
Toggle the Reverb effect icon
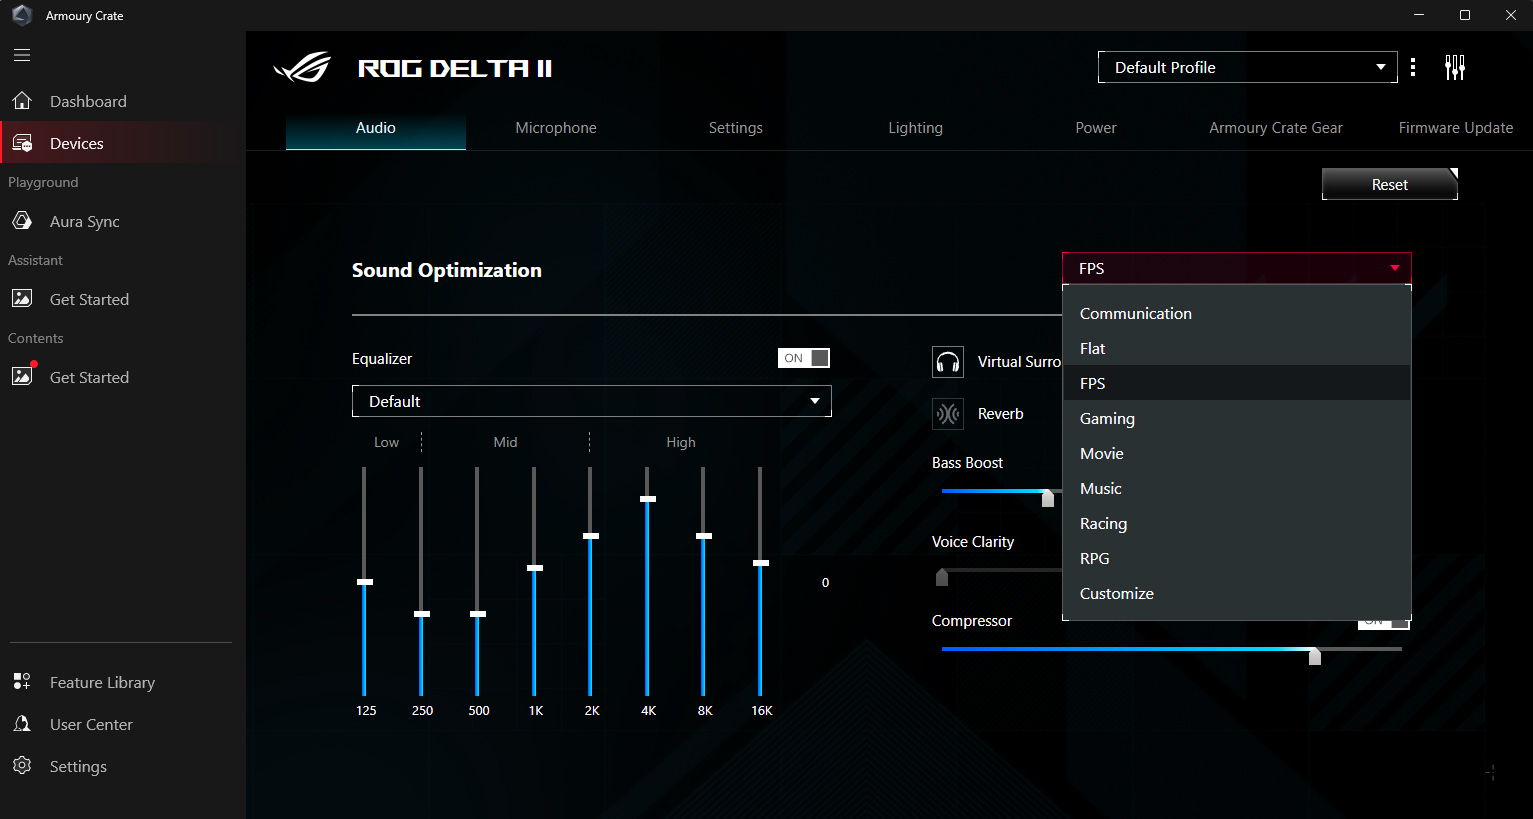(947, 414)
